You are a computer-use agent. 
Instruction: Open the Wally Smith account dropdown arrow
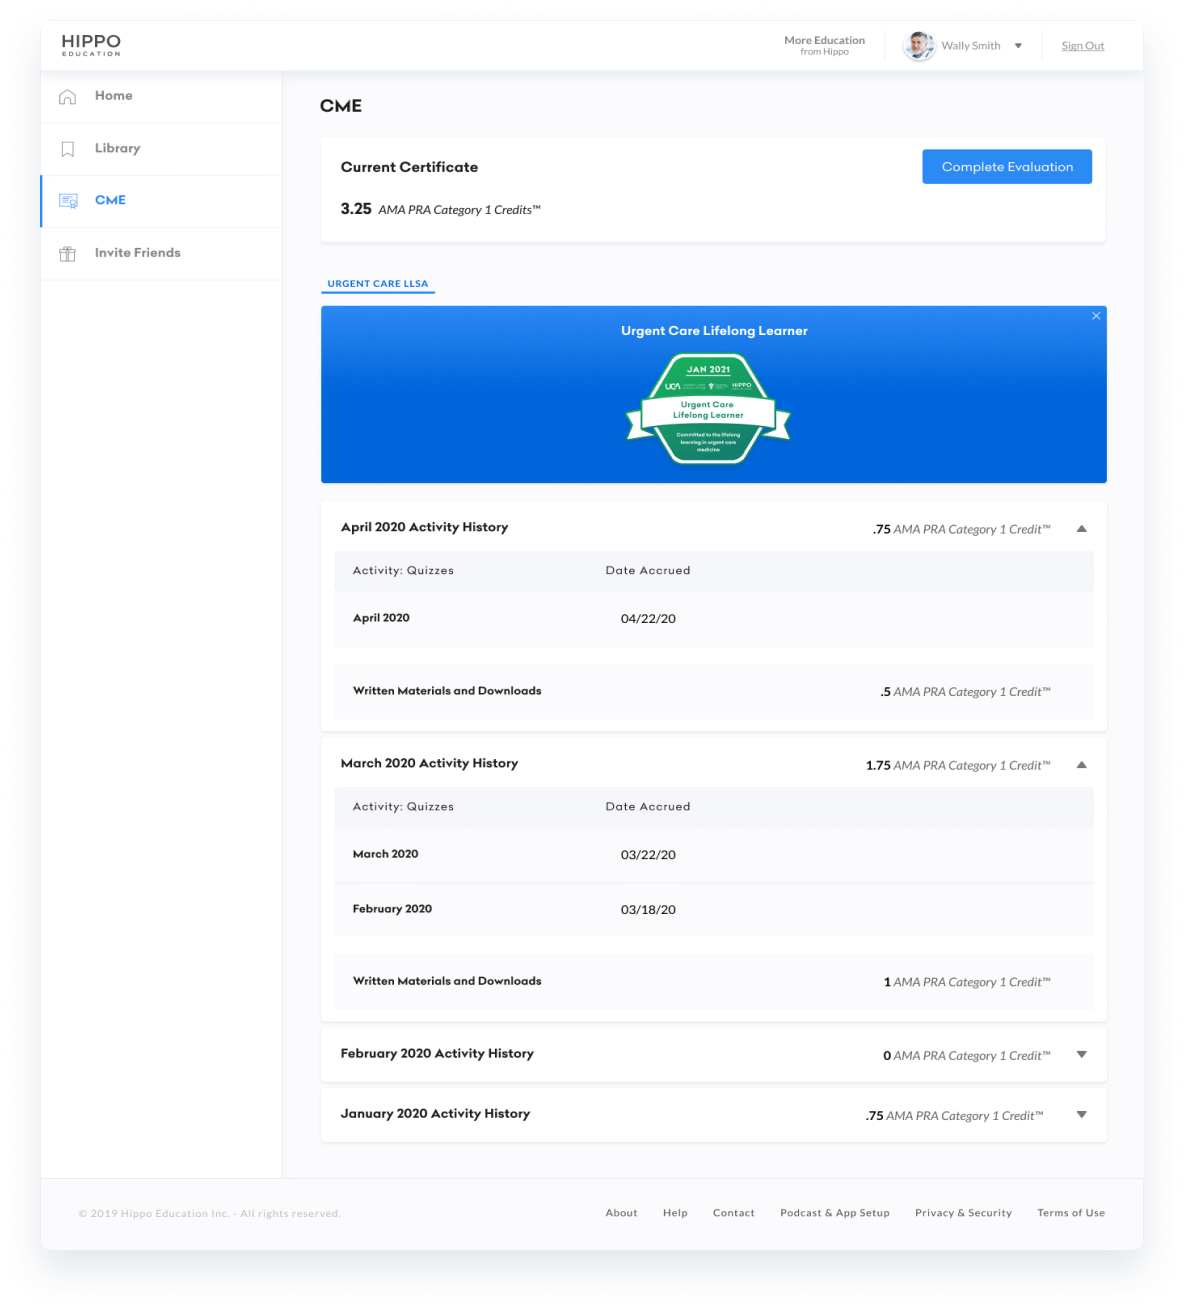pos(1018,46)
